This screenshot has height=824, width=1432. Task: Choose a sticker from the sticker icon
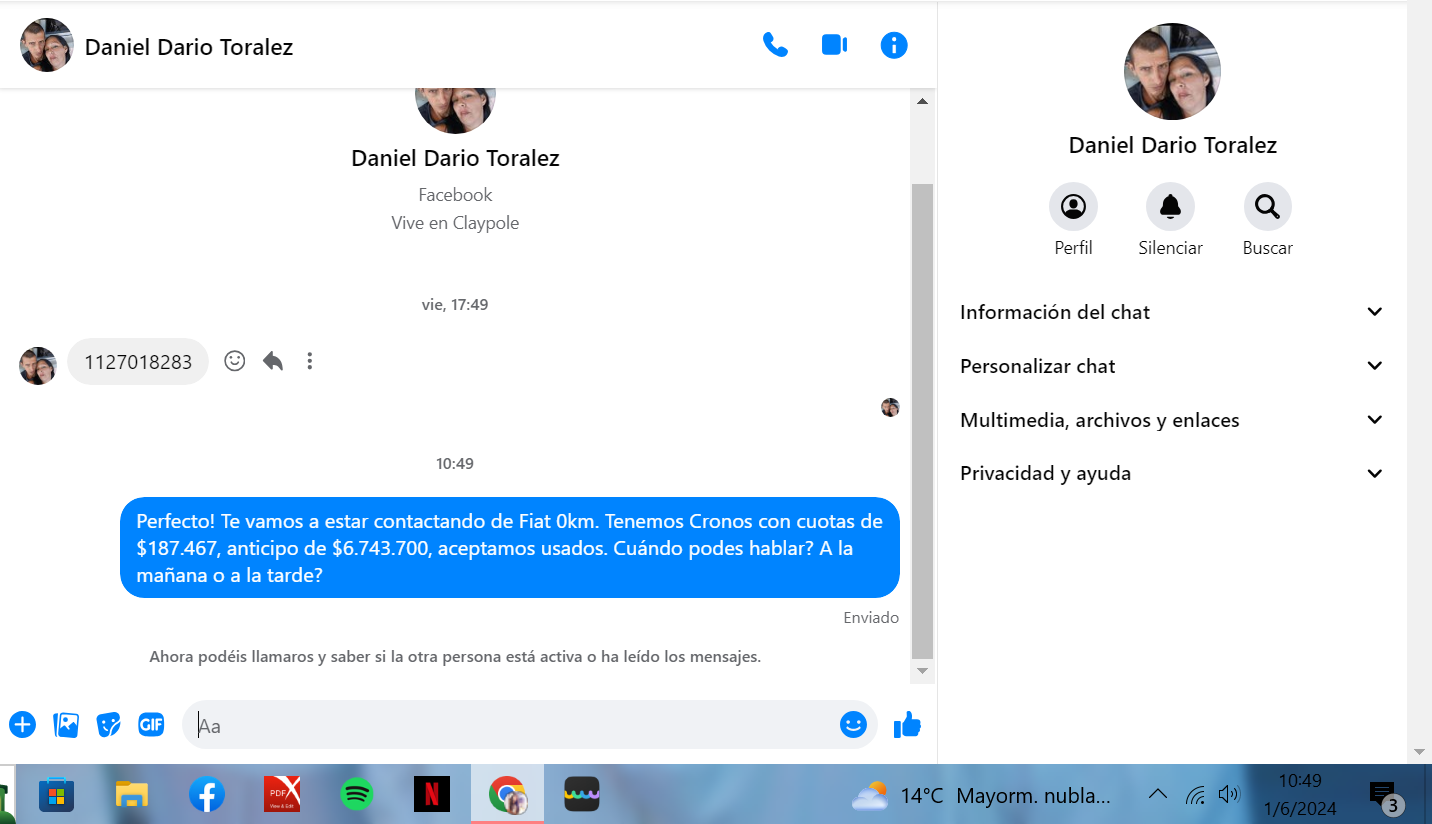(x=108, y=725)
